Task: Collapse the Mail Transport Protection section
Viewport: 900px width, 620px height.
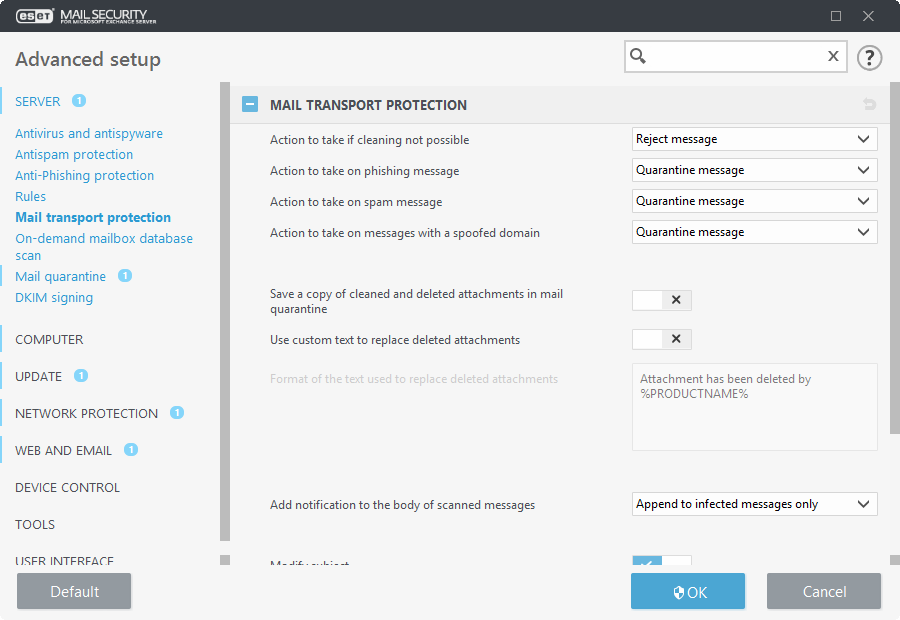Action: [x=246, y=104]
